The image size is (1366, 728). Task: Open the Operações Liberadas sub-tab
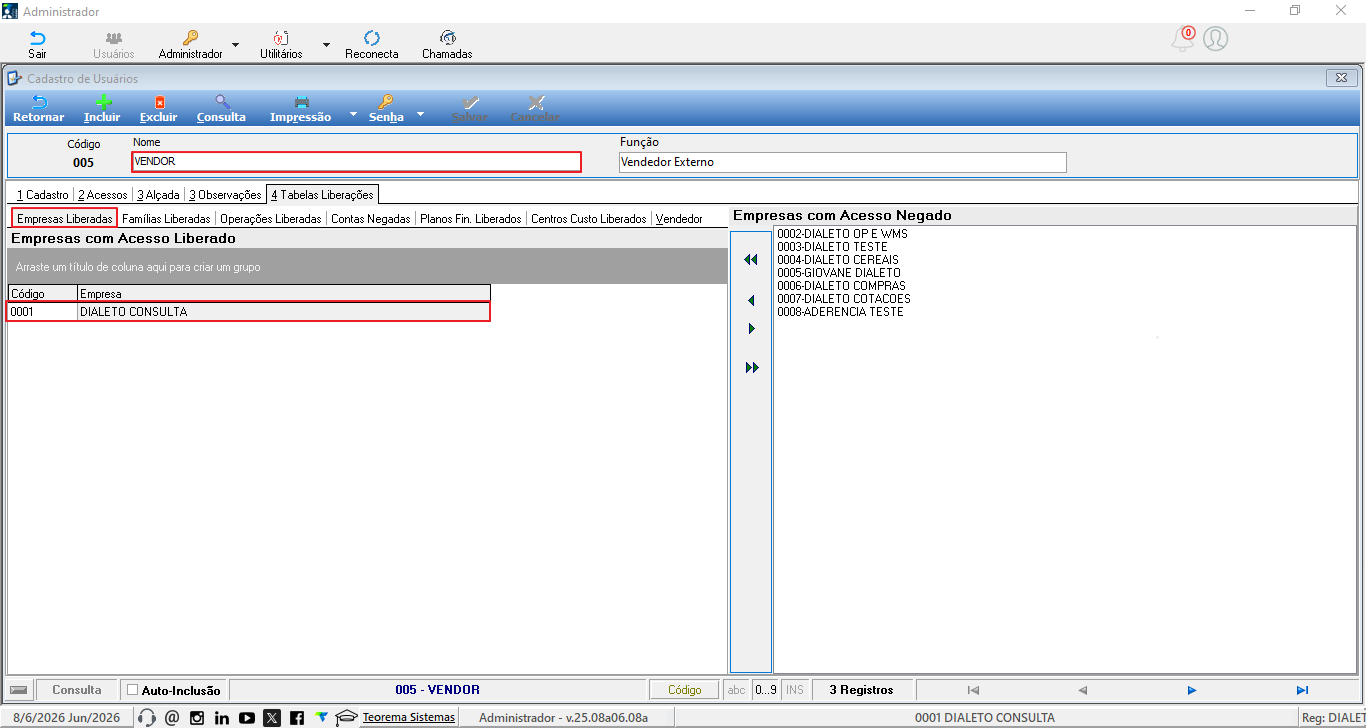(271, 218)
